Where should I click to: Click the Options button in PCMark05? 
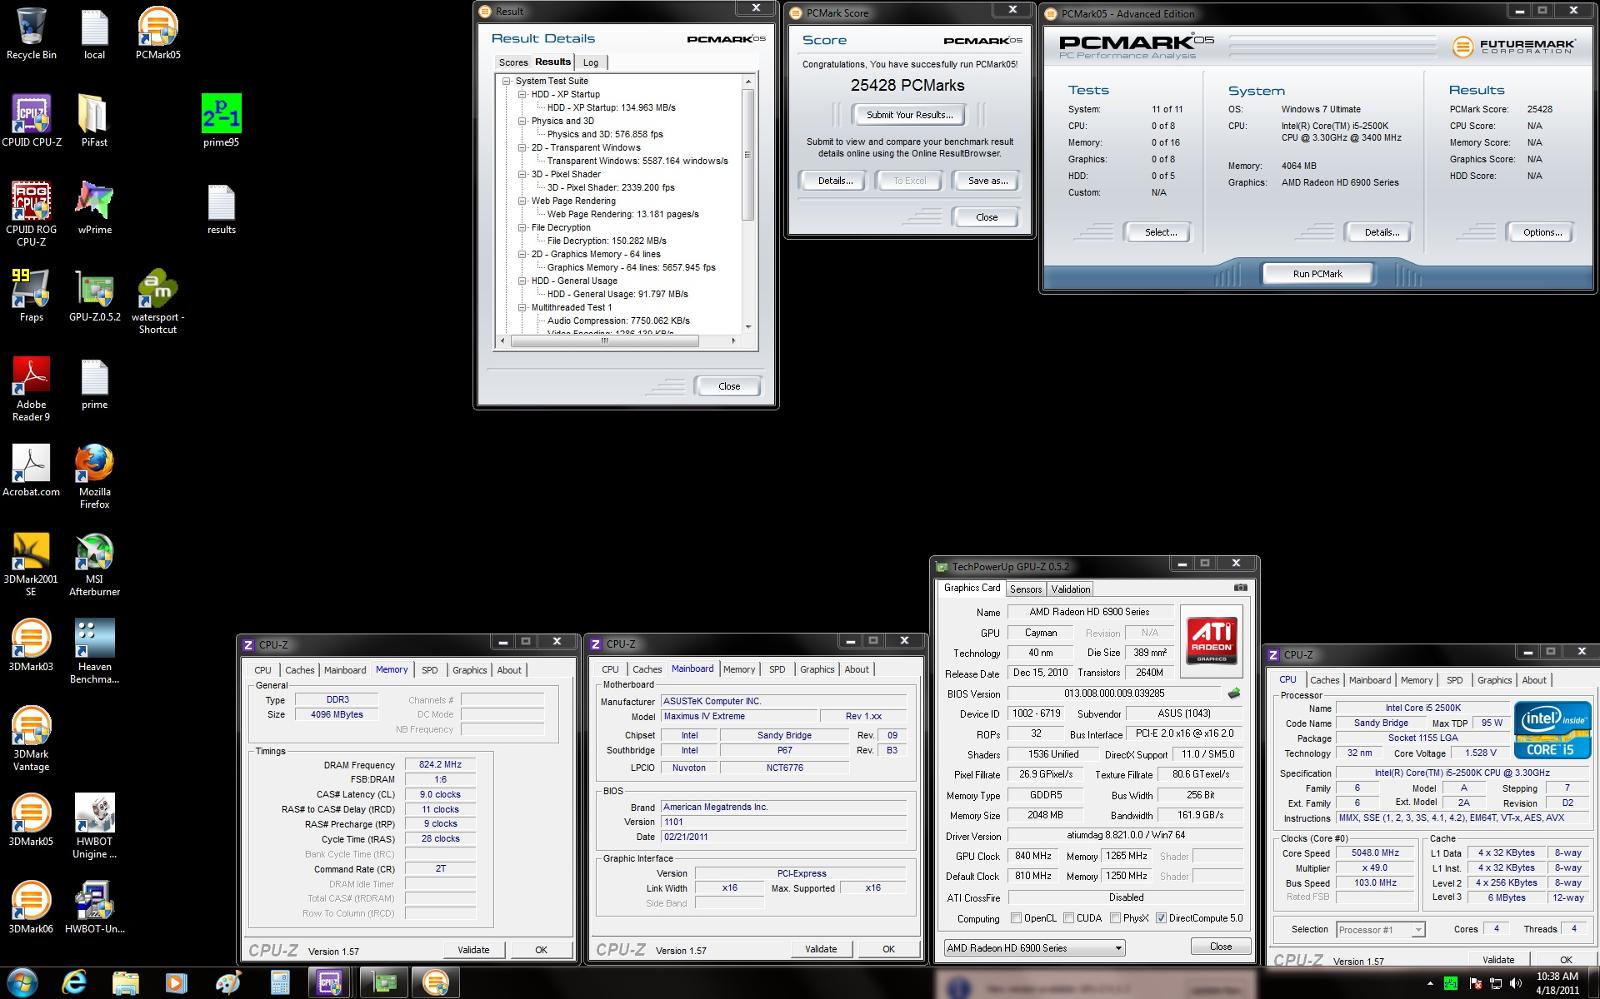1542,232
